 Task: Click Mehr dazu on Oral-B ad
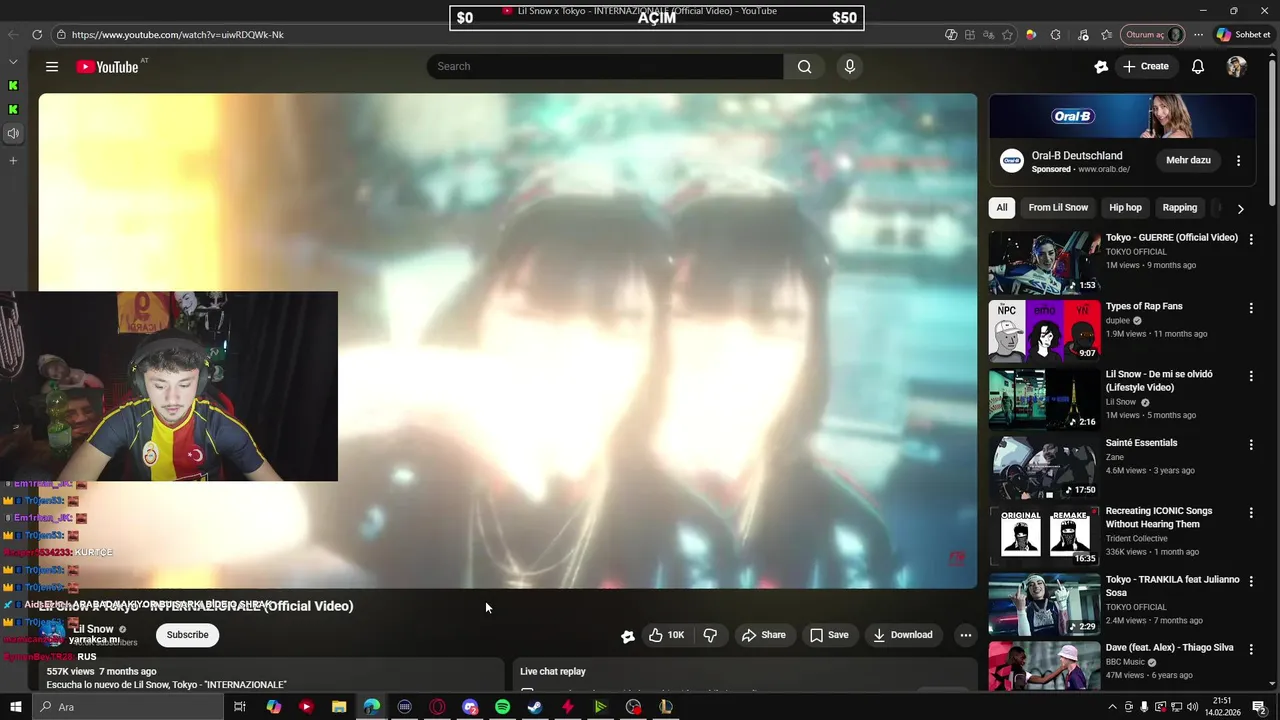[x=1188, y=160]
